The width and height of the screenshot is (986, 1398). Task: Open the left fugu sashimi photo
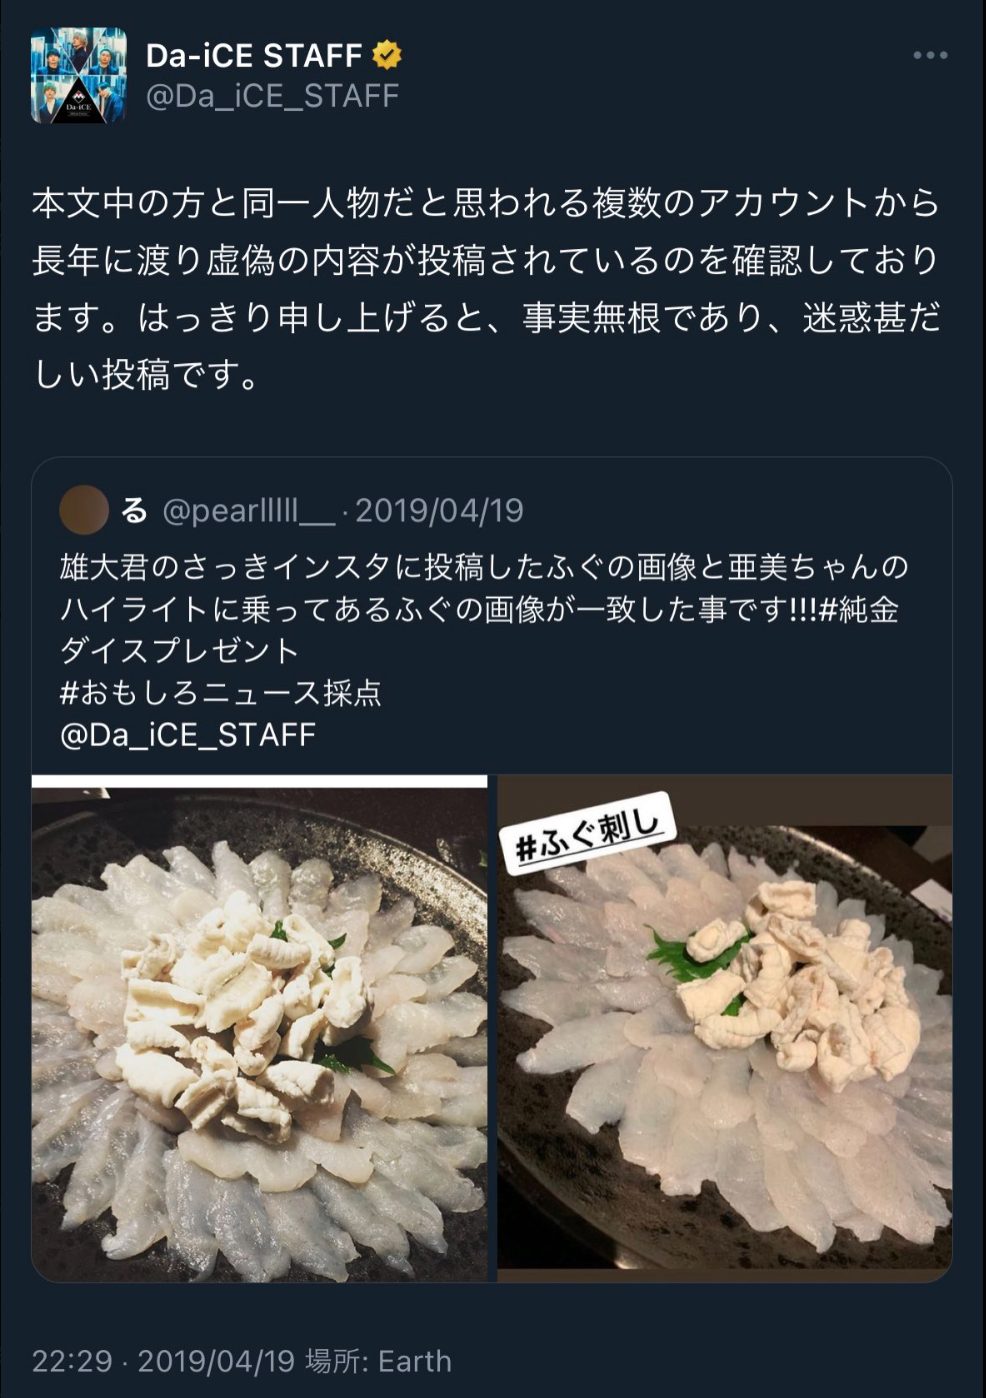point(260,1029)
